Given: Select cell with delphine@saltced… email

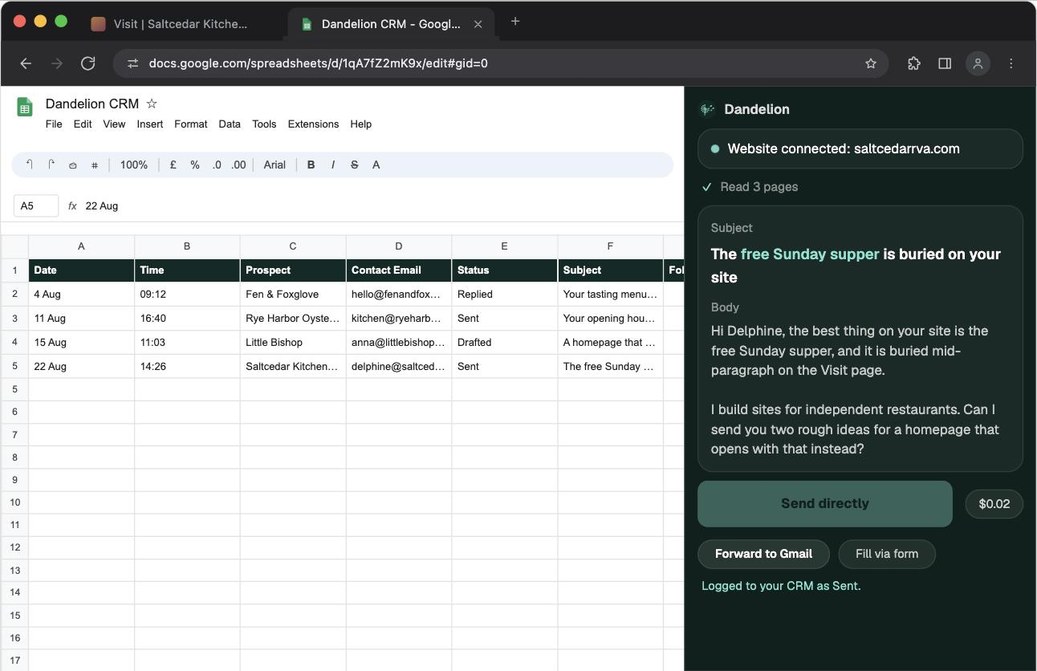Looking at the screenshot, I should point(399,366).
